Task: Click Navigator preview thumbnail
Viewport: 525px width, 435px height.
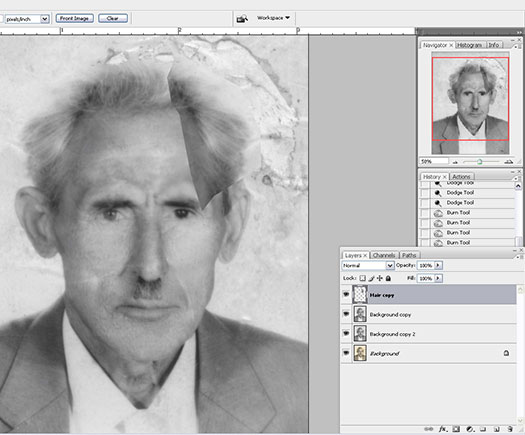Action: click(470, 103)
